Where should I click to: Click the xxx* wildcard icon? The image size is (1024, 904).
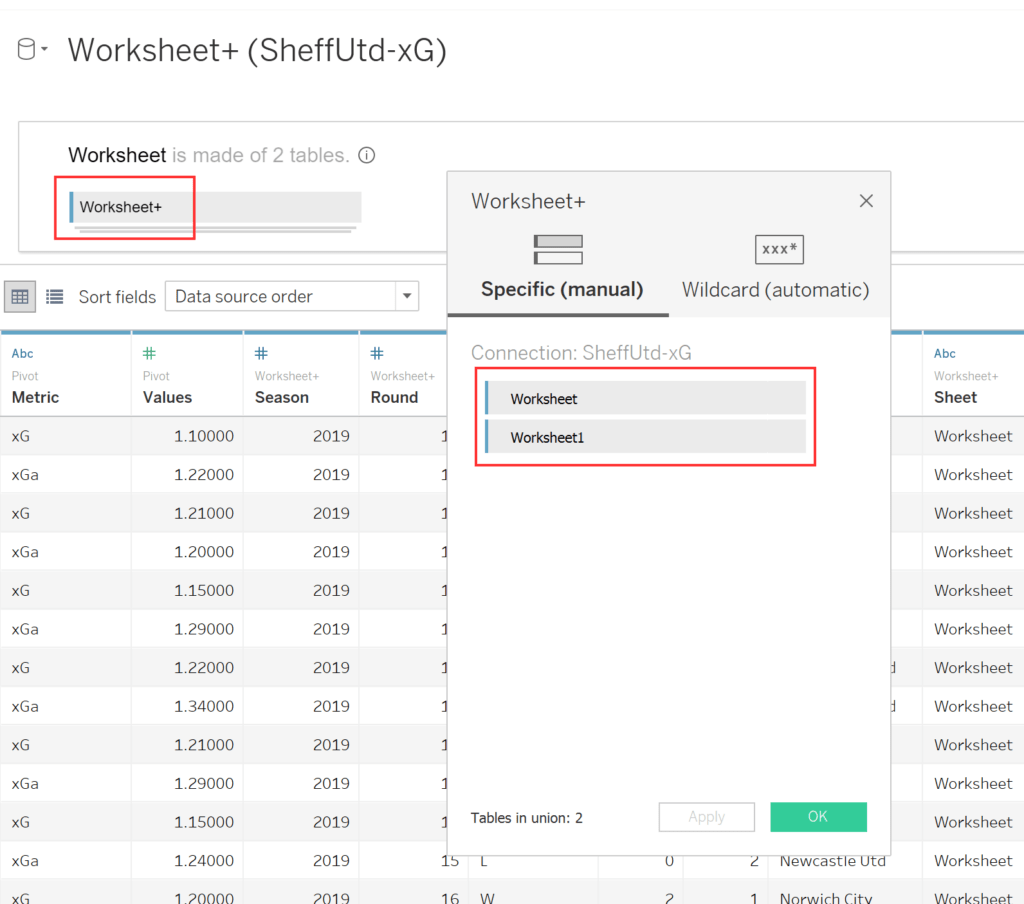point(779,249)
